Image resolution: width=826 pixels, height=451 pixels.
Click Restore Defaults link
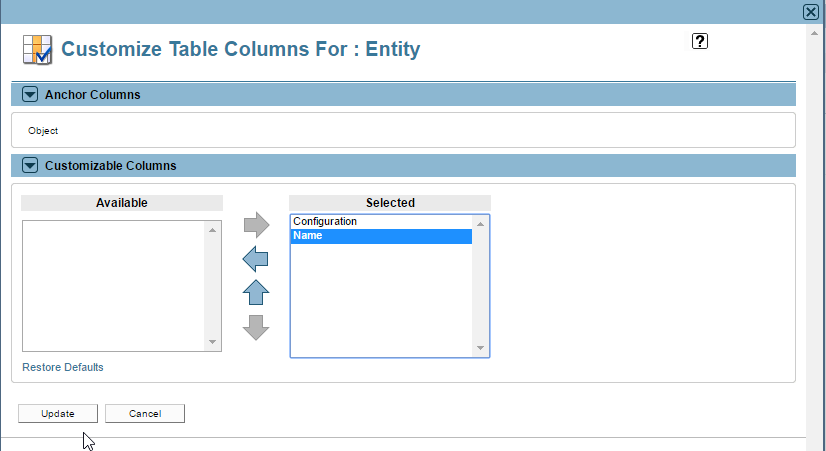coord(63,367)
